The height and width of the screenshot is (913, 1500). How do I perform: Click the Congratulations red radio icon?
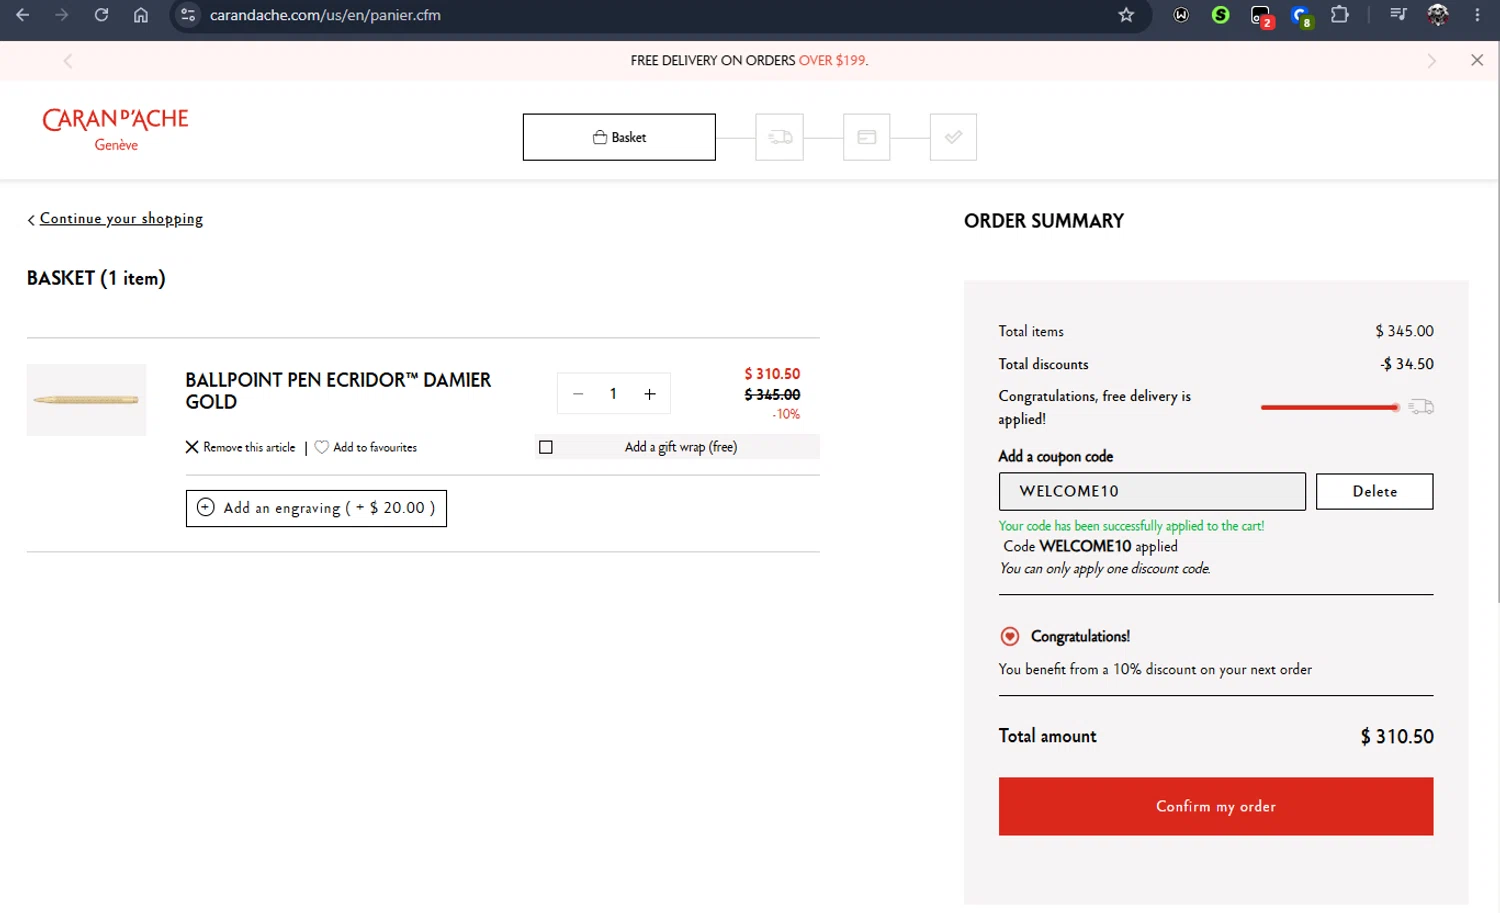click(1010, 636)
